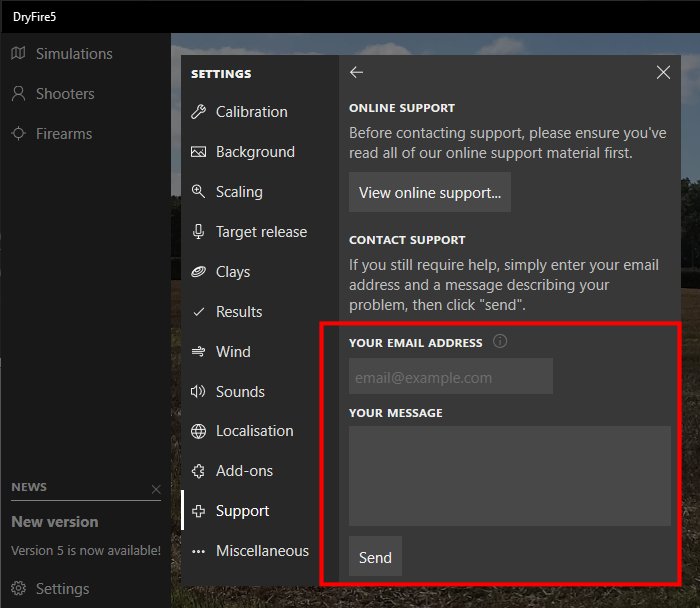Open Simulations in the sidebar
Image resolution: width=700 pixels, height=608 pixels.
[73, 54]
